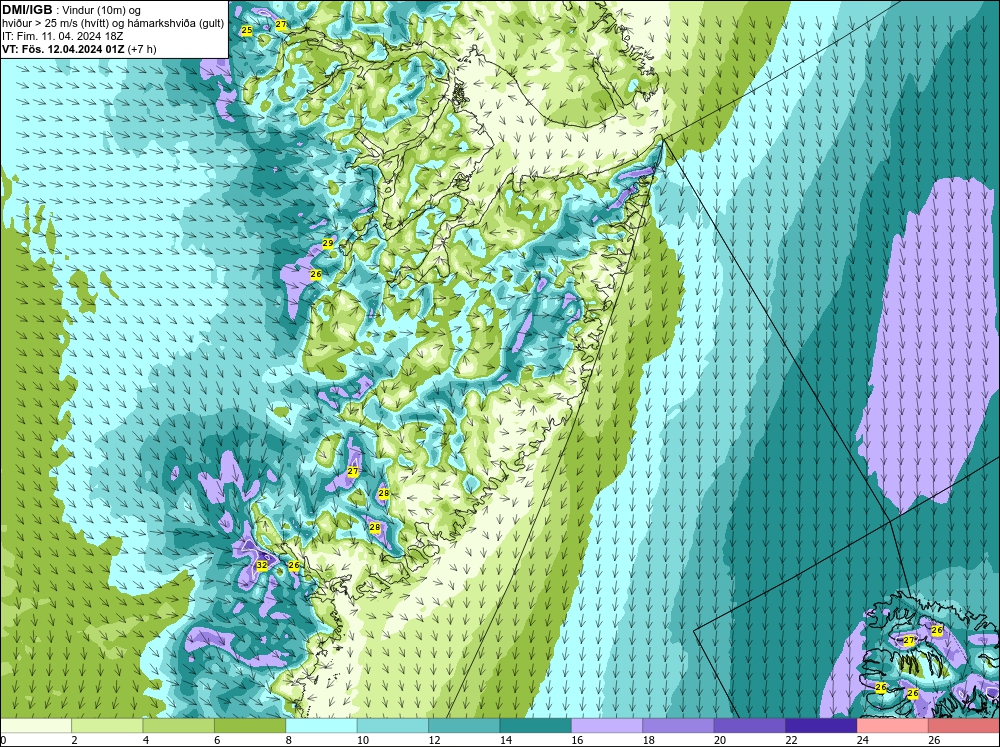Click the yellow gust label 27 beside label 25
The height and width of the screenshot is (747, 1000).
(281, 24)
